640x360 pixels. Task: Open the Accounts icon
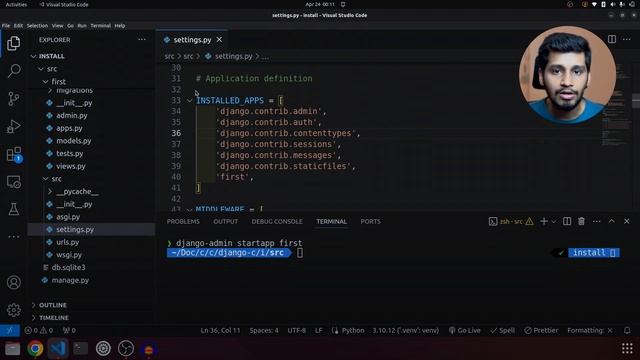13,282
